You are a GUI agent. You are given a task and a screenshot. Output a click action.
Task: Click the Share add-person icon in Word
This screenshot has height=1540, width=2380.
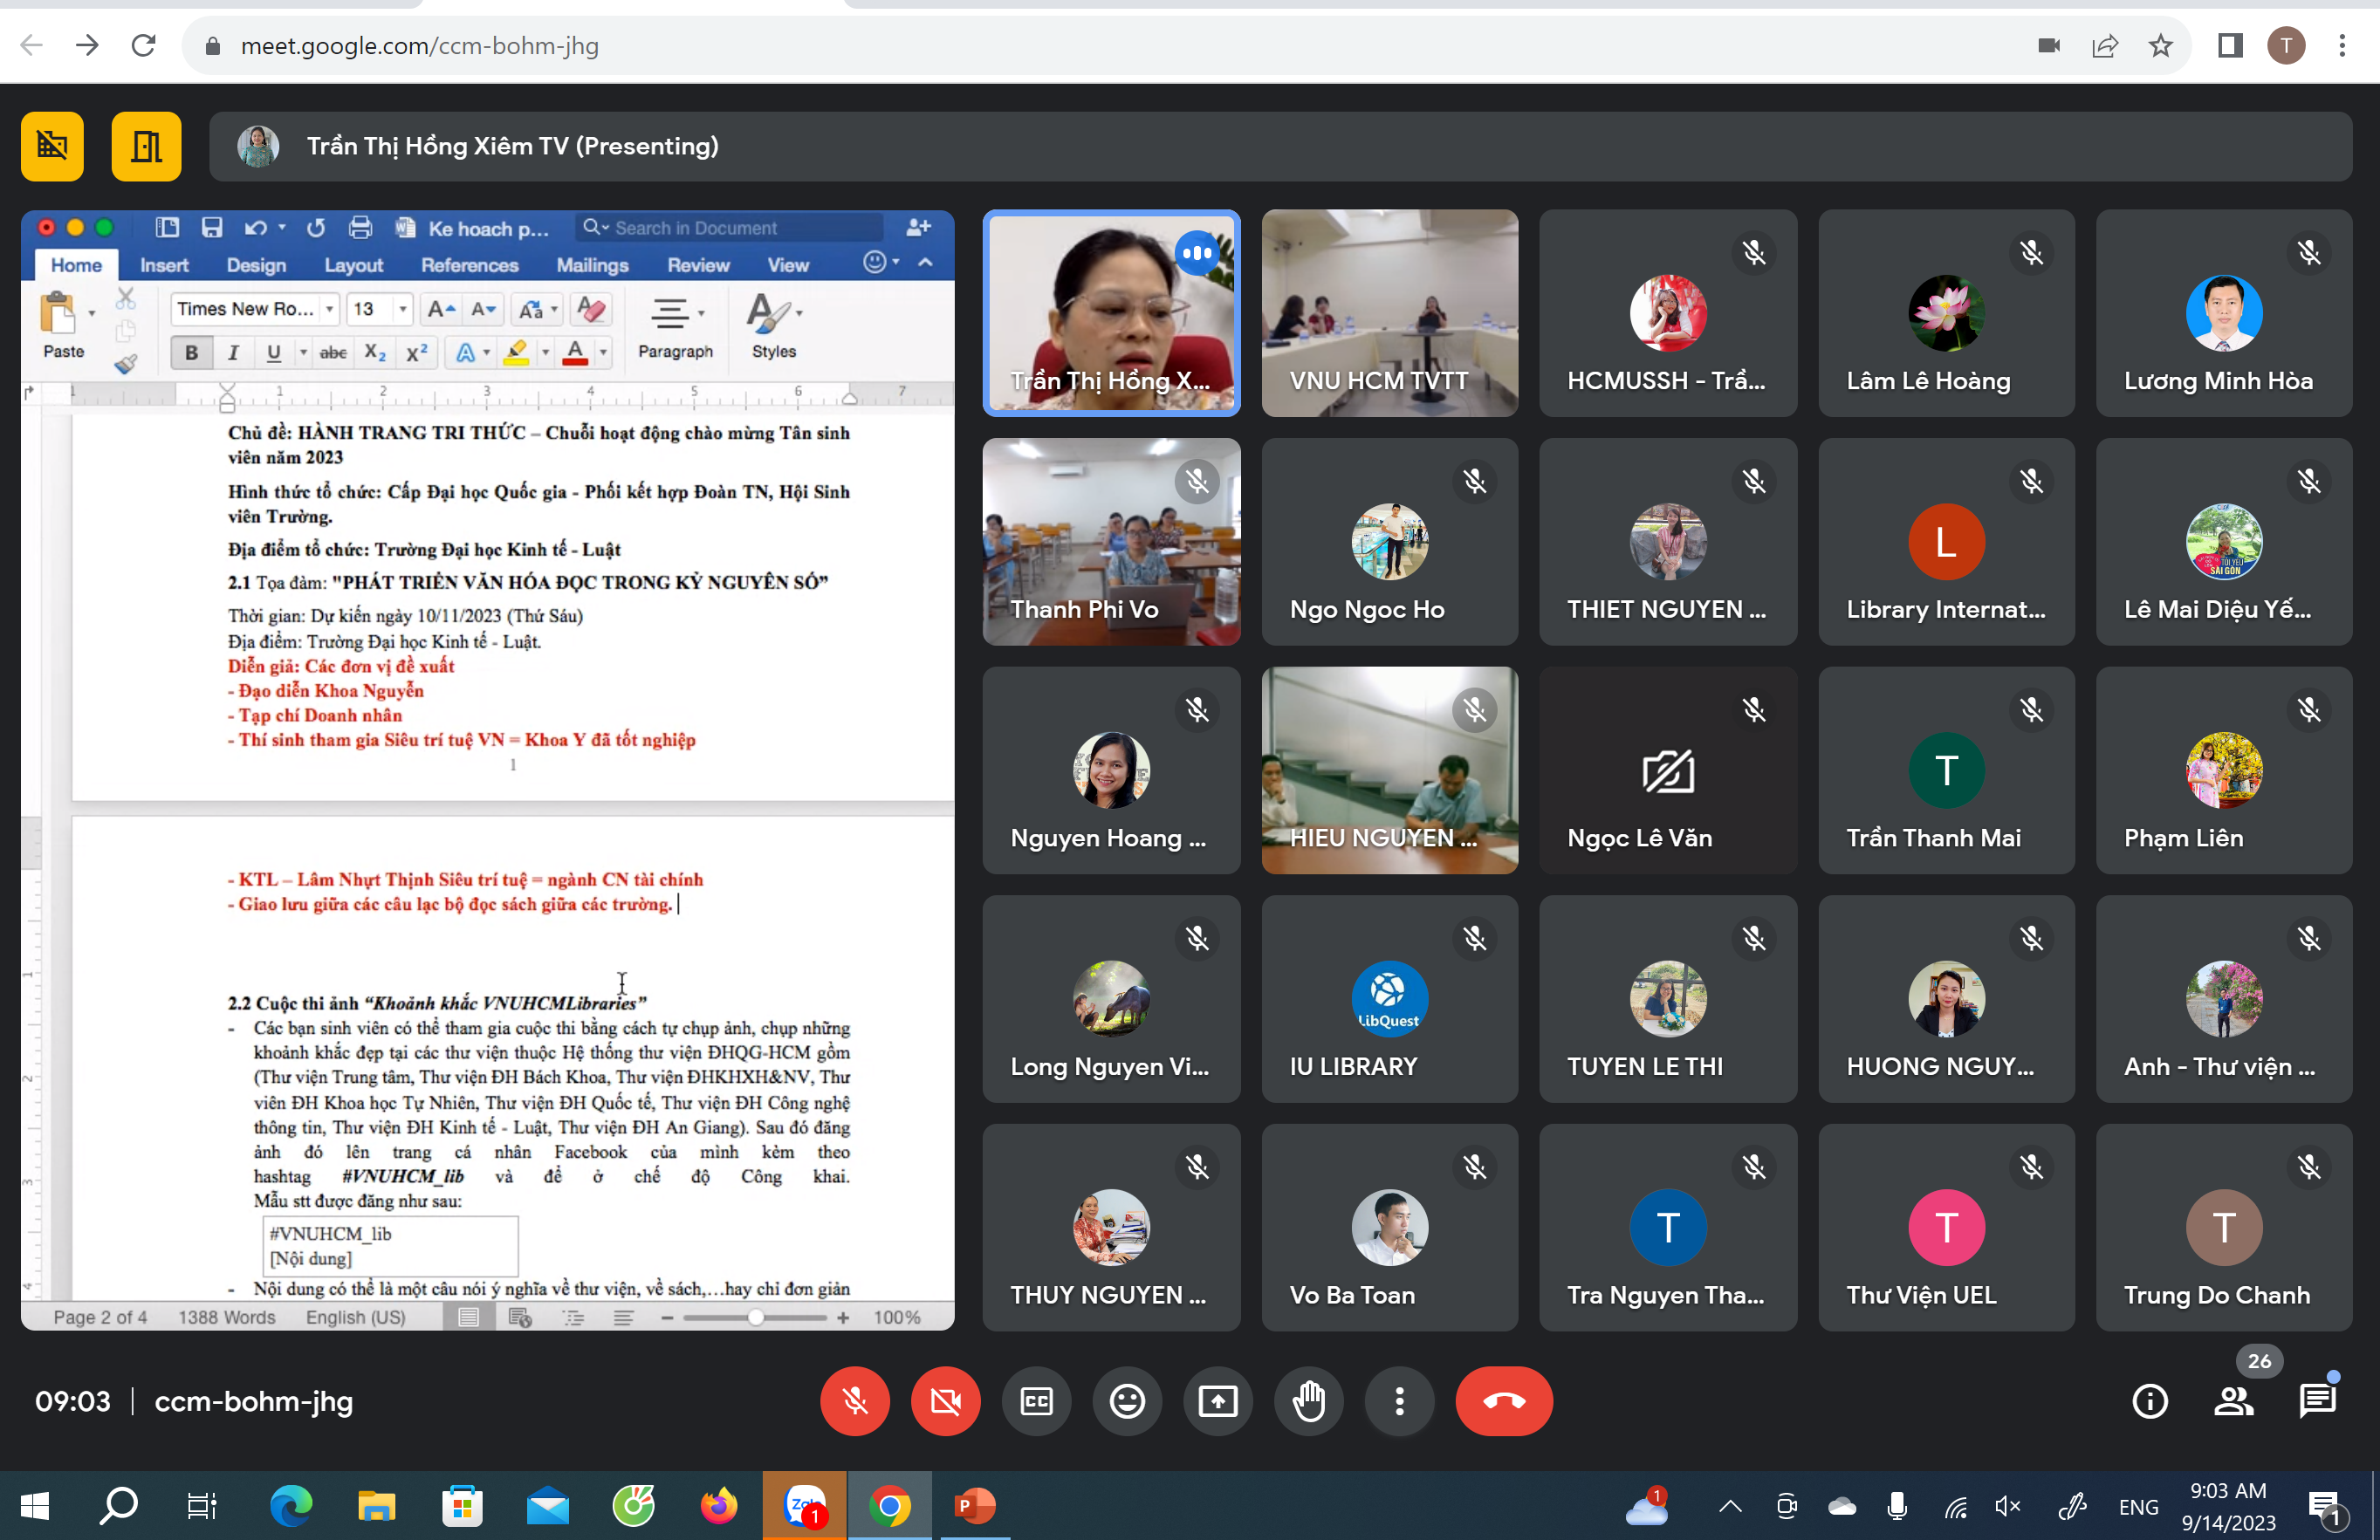(918, 227)
